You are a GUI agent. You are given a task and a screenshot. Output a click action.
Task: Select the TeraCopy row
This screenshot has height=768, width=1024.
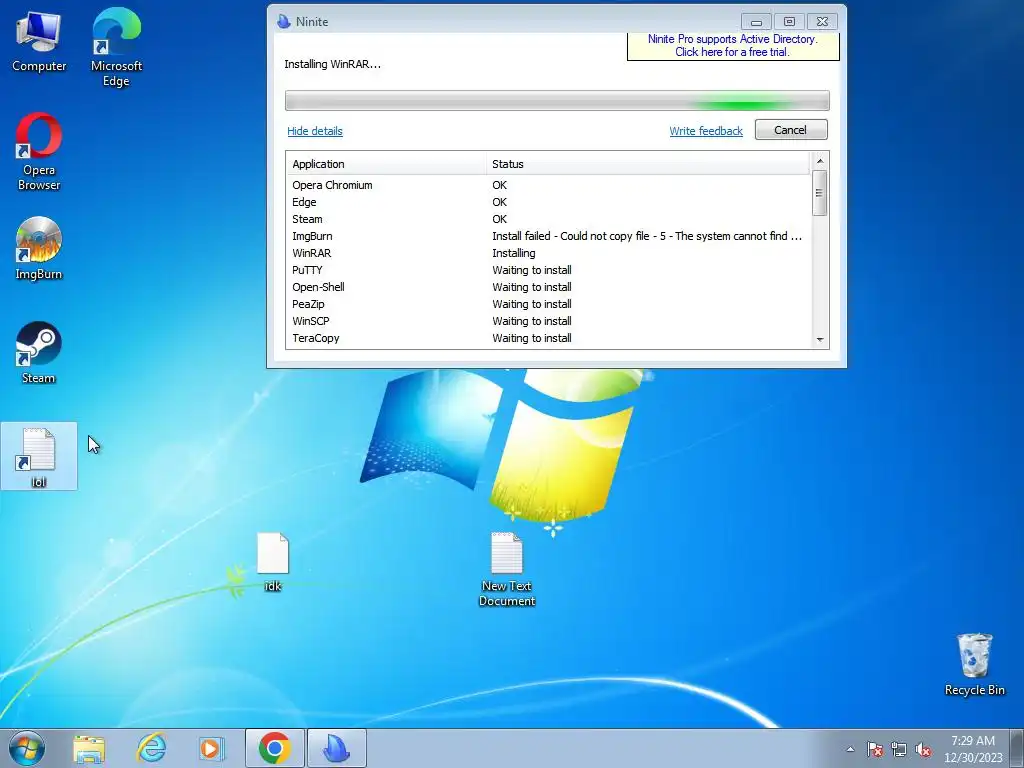click(549, 338)
